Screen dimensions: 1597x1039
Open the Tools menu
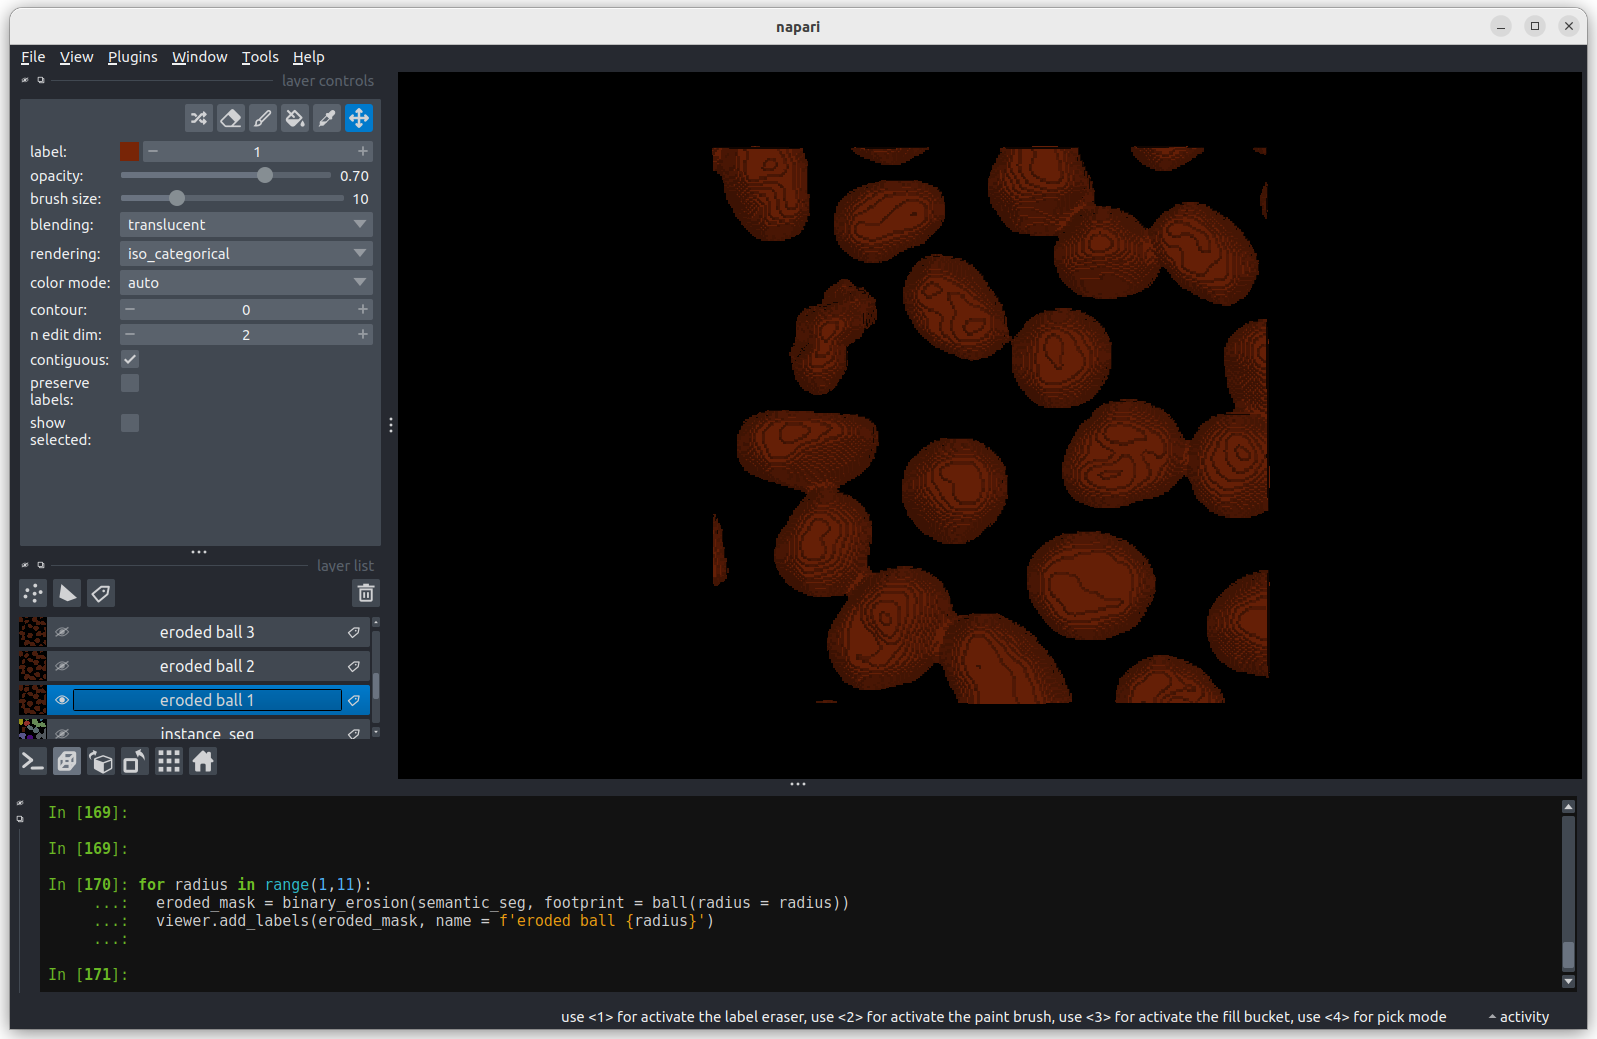[x=260, y=57]
